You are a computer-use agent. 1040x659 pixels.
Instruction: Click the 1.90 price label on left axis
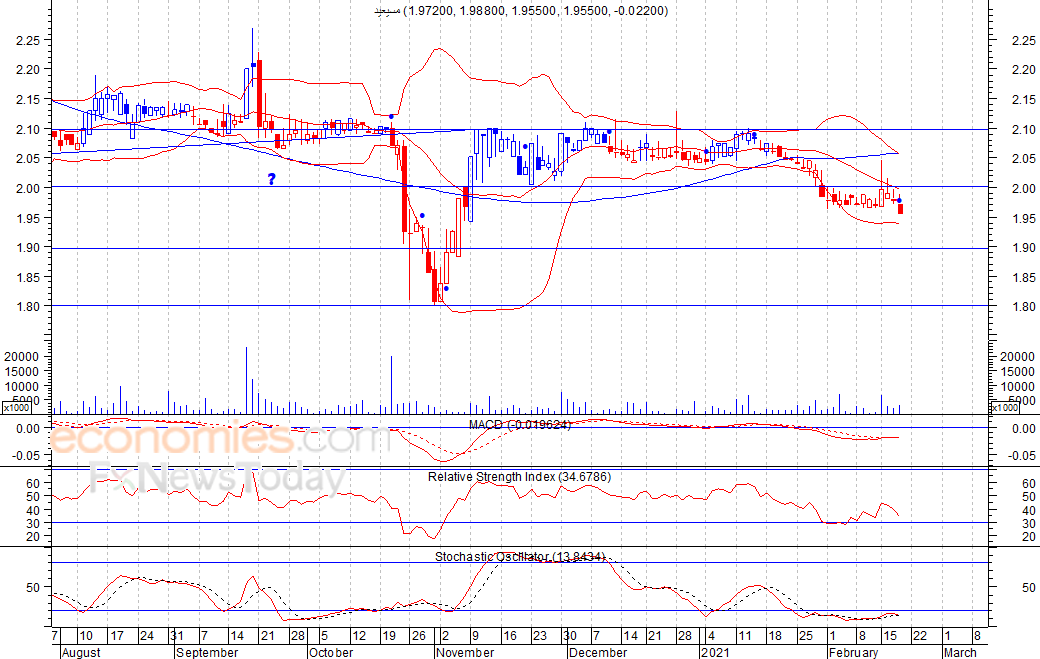tap(28, 247)
